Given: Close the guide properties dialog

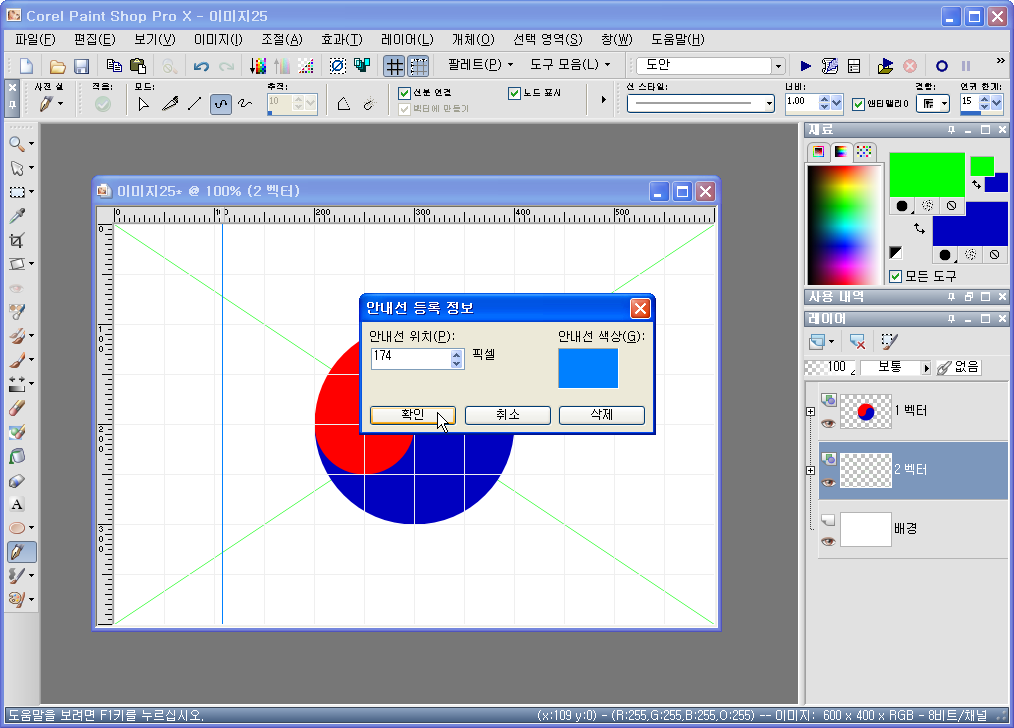Looking at the screenshot, I should coord(640,308).
